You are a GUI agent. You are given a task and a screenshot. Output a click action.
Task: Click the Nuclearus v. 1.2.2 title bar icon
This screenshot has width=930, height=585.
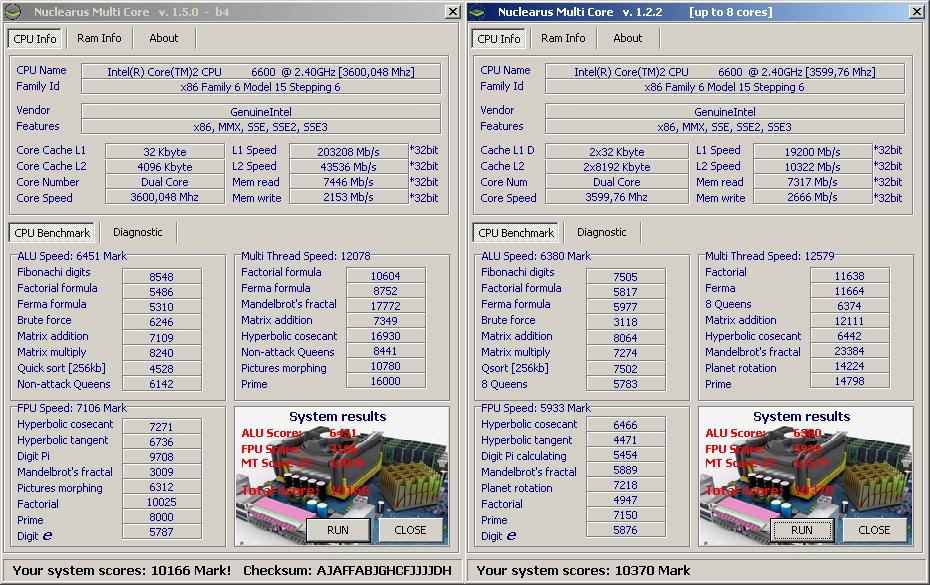477,11
